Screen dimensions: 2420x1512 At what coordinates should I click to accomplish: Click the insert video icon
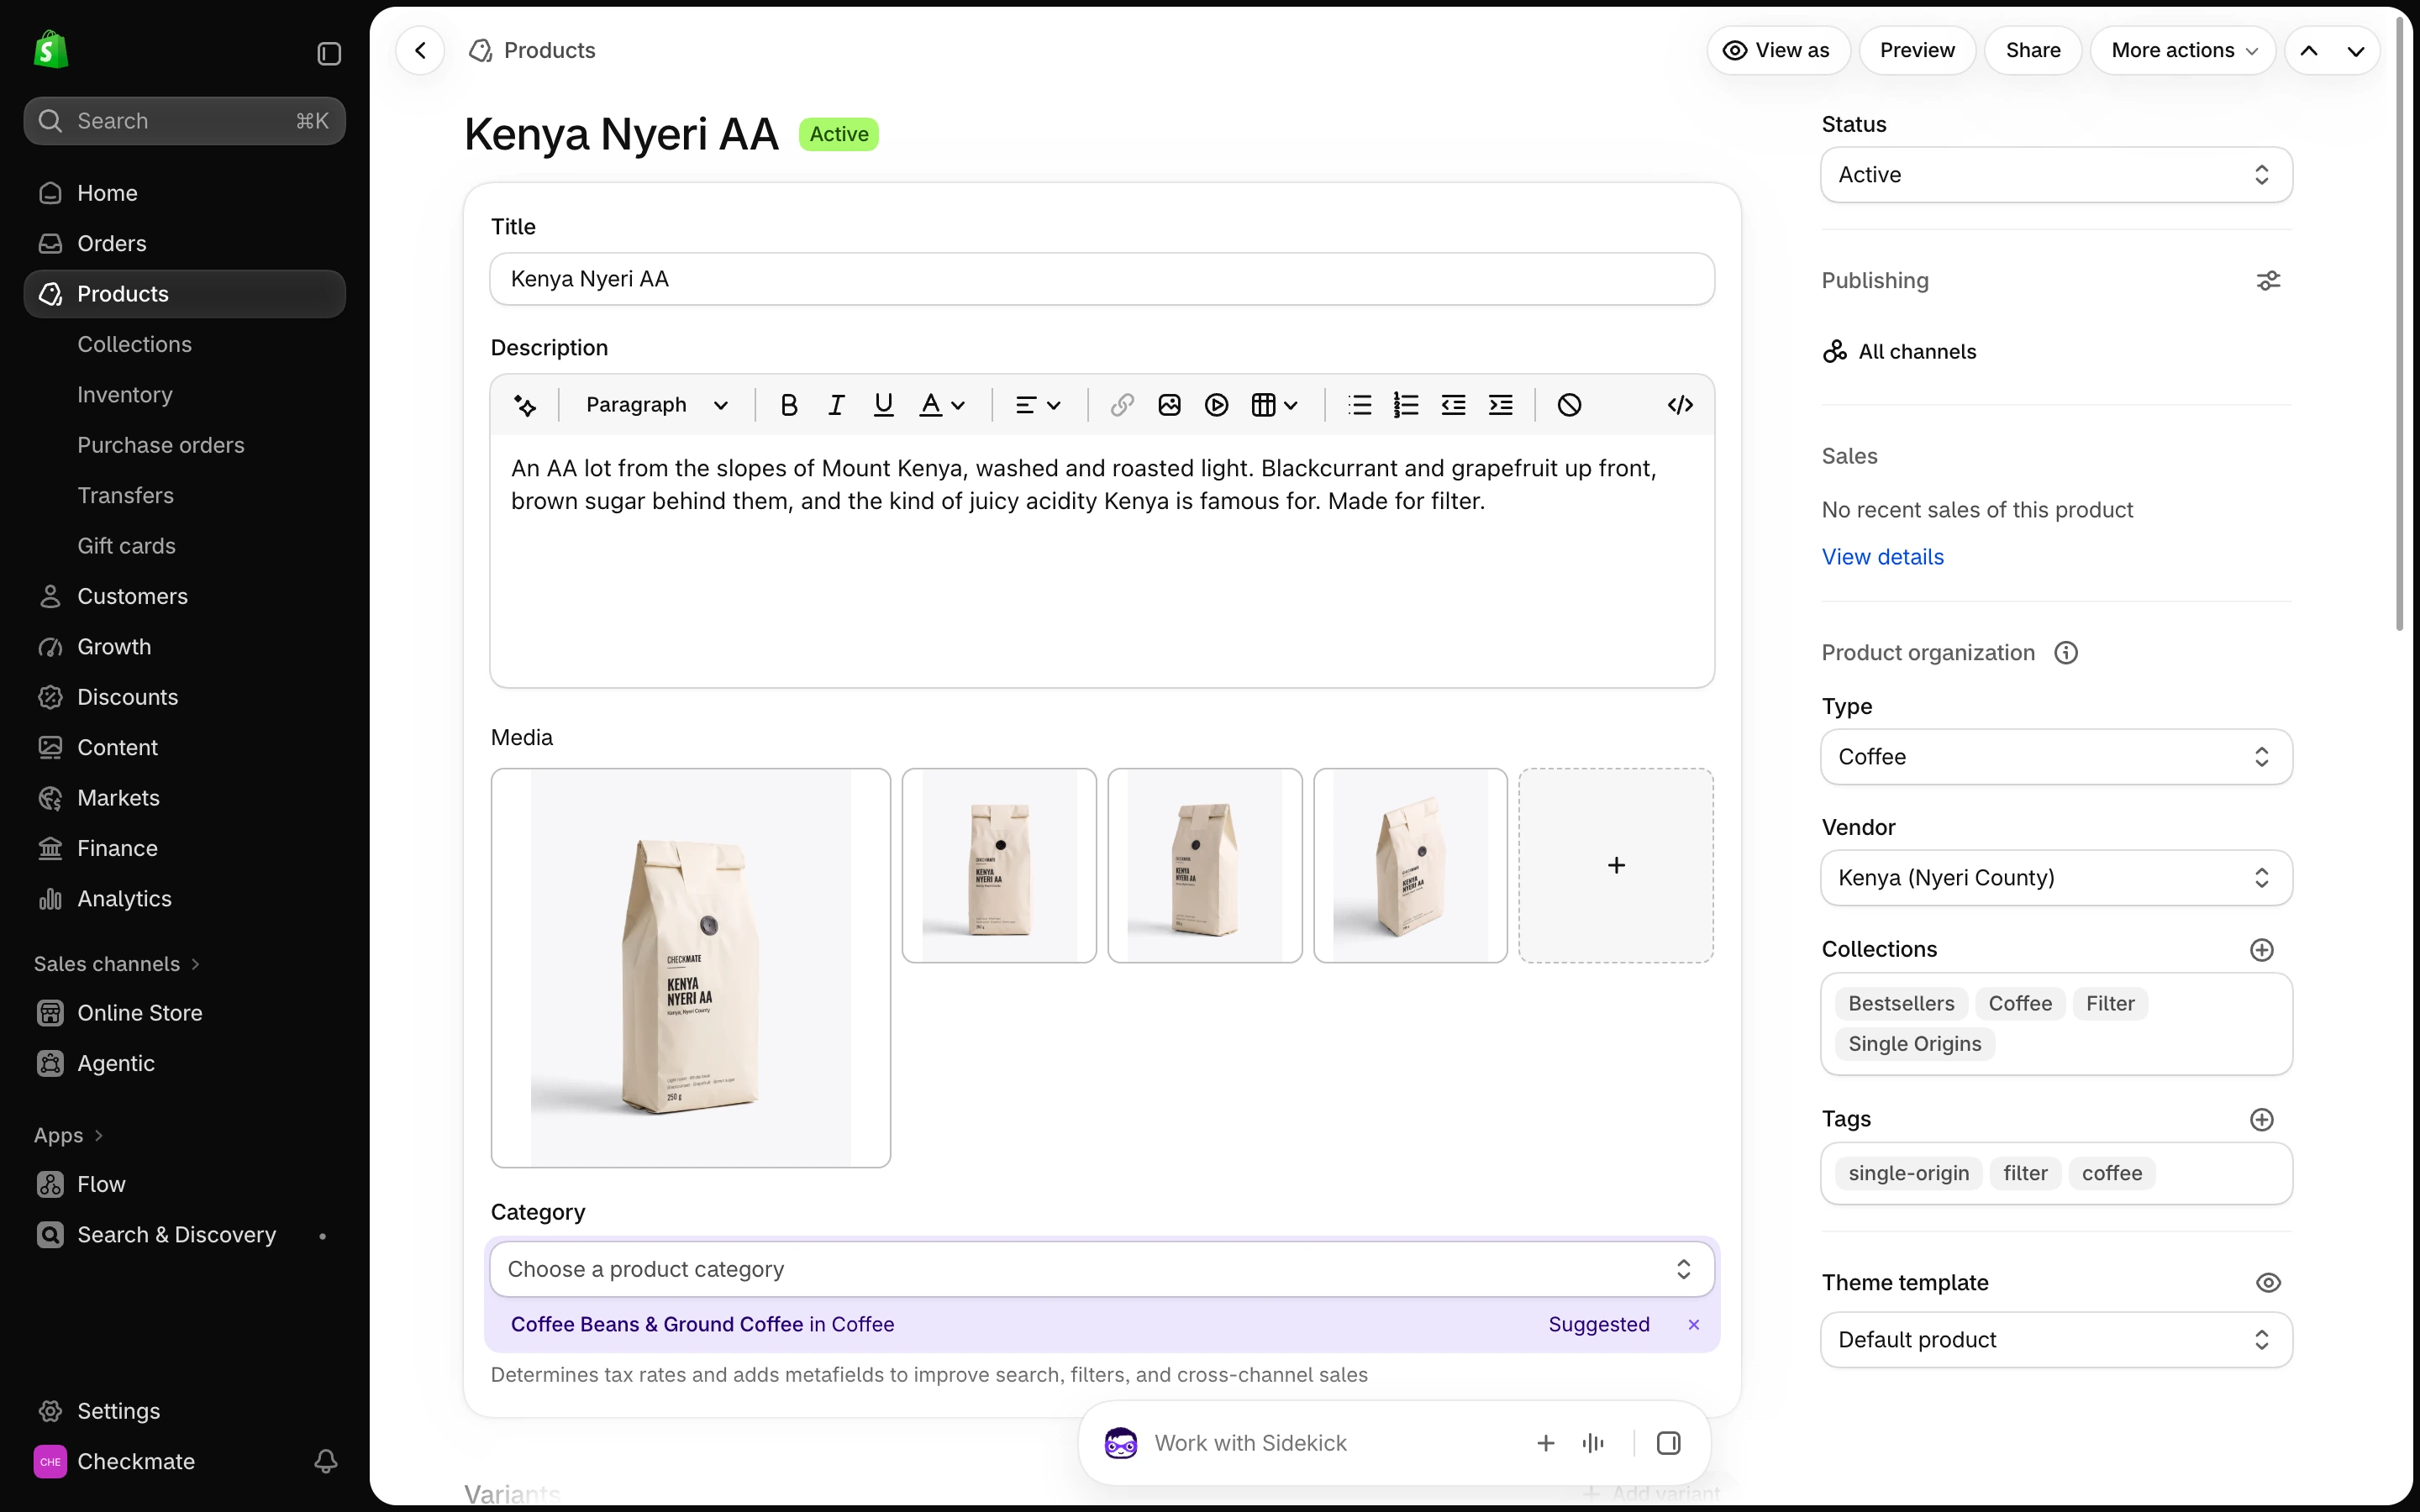[1216, 405]
